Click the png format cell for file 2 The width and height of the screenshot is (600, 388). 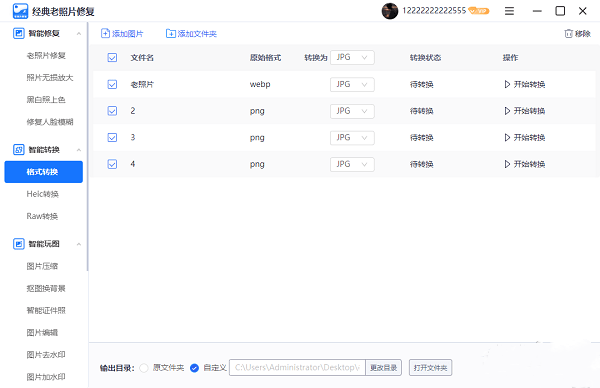coord(257,111)
